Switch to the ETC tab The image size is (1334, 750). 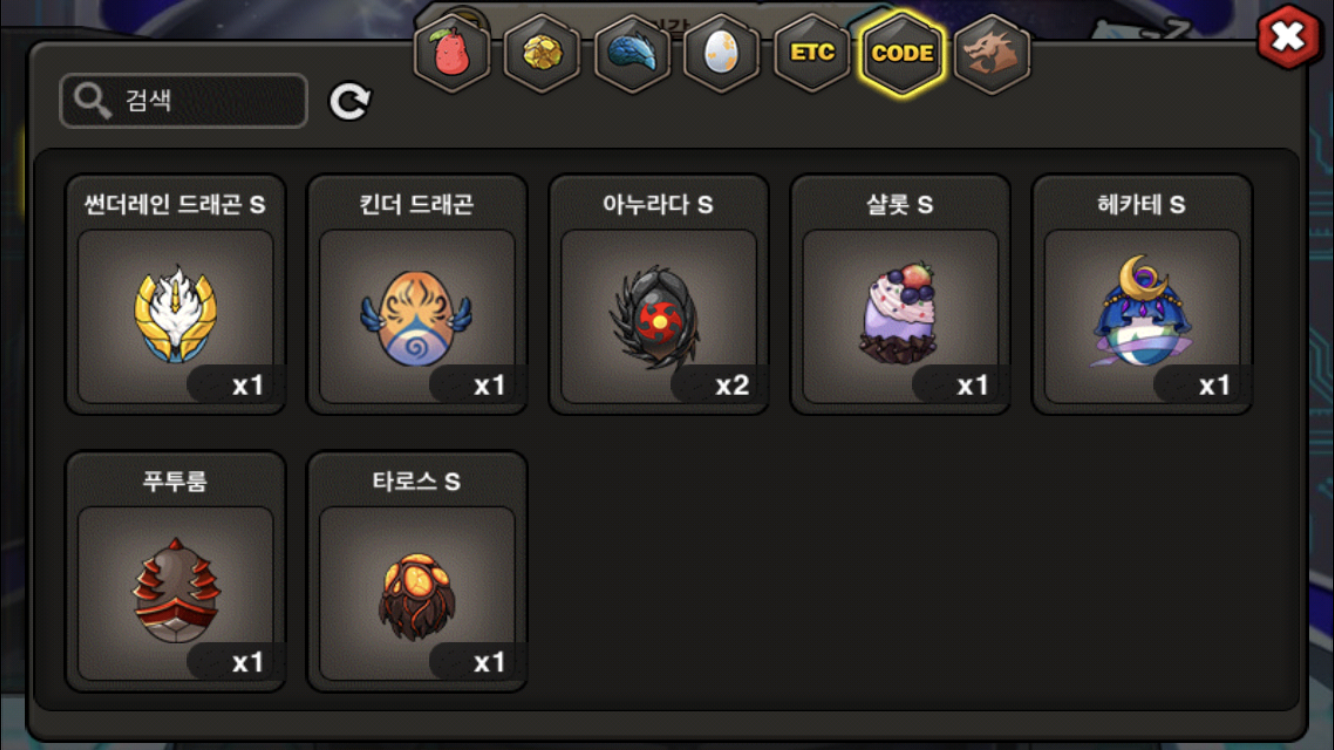(812, 52)
